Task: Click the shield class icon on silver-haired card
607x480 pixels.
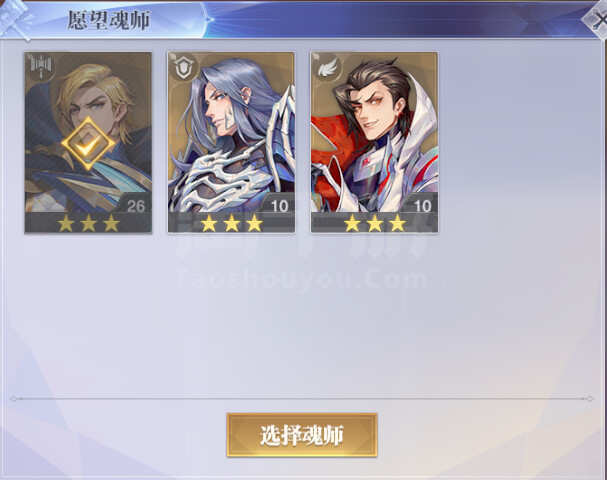Action: pos(183,67)
